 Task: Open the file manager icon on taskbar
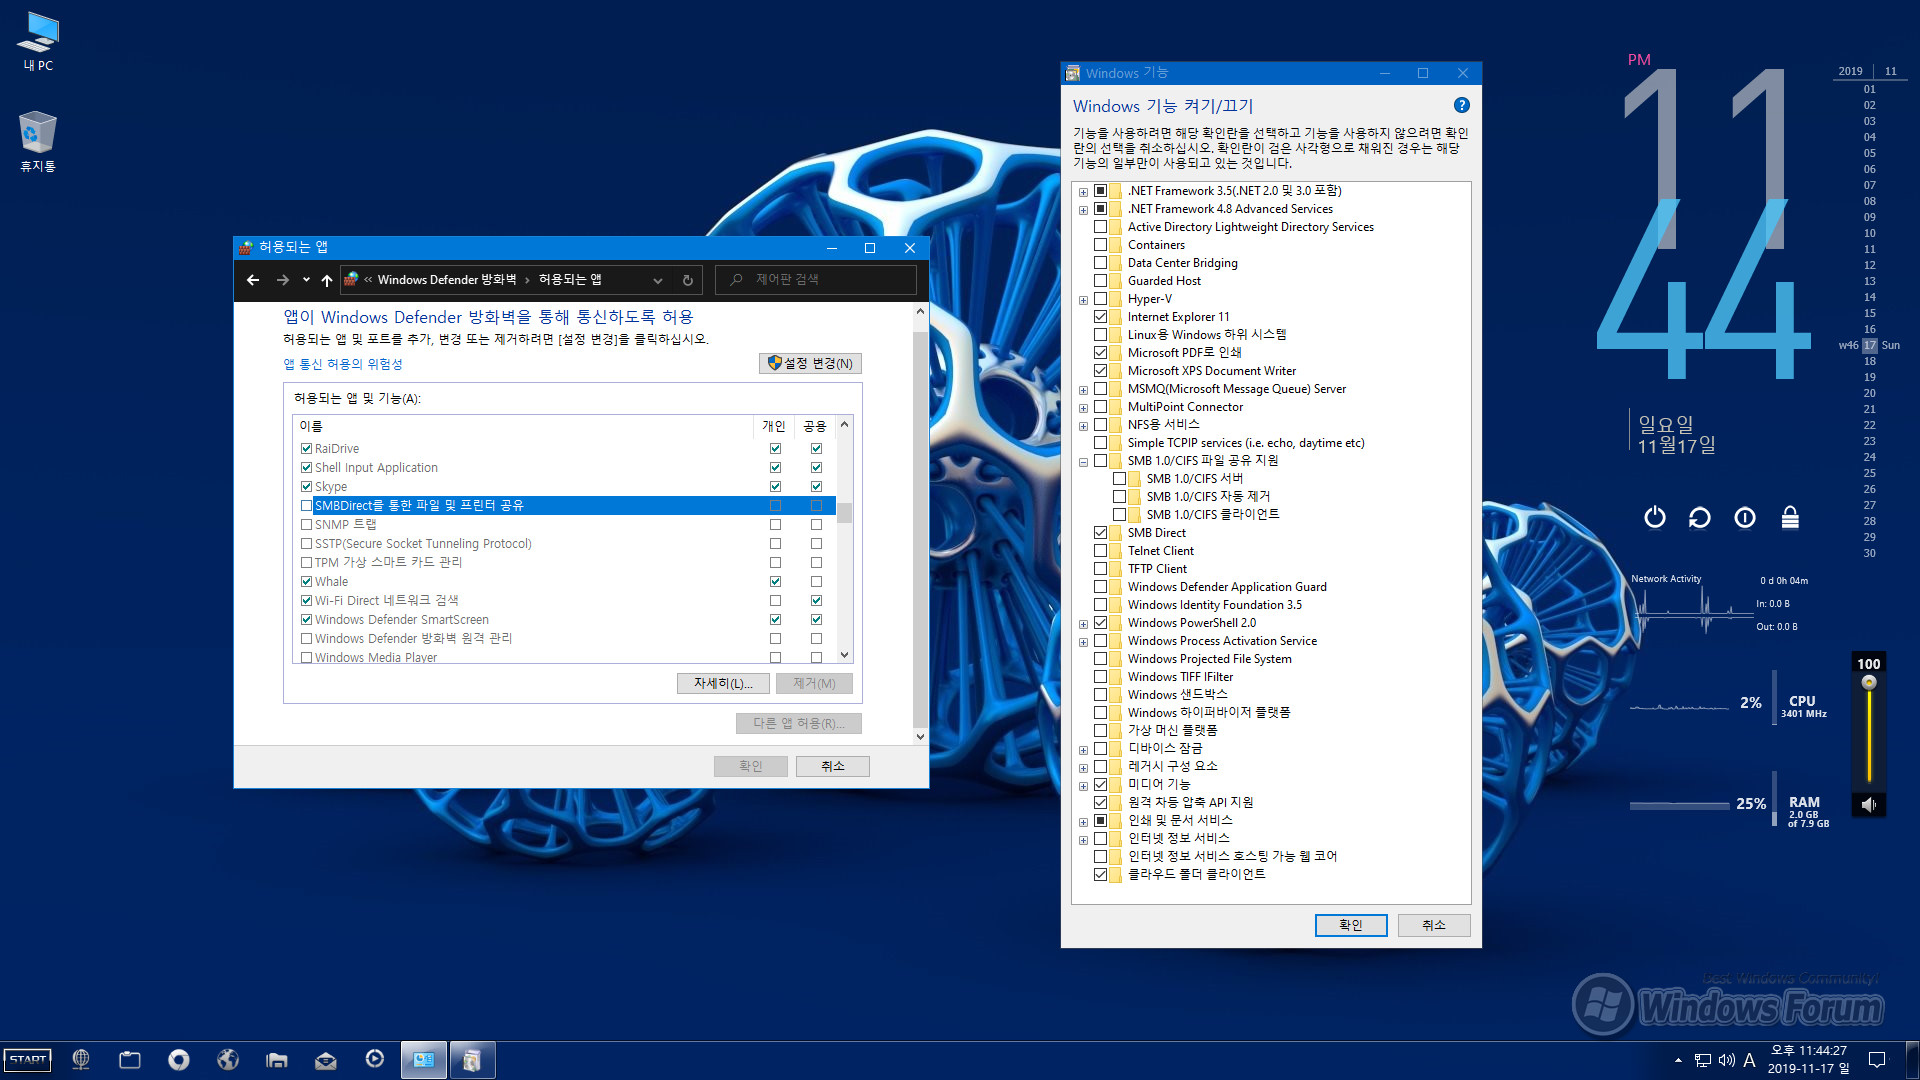(130, 1060)
